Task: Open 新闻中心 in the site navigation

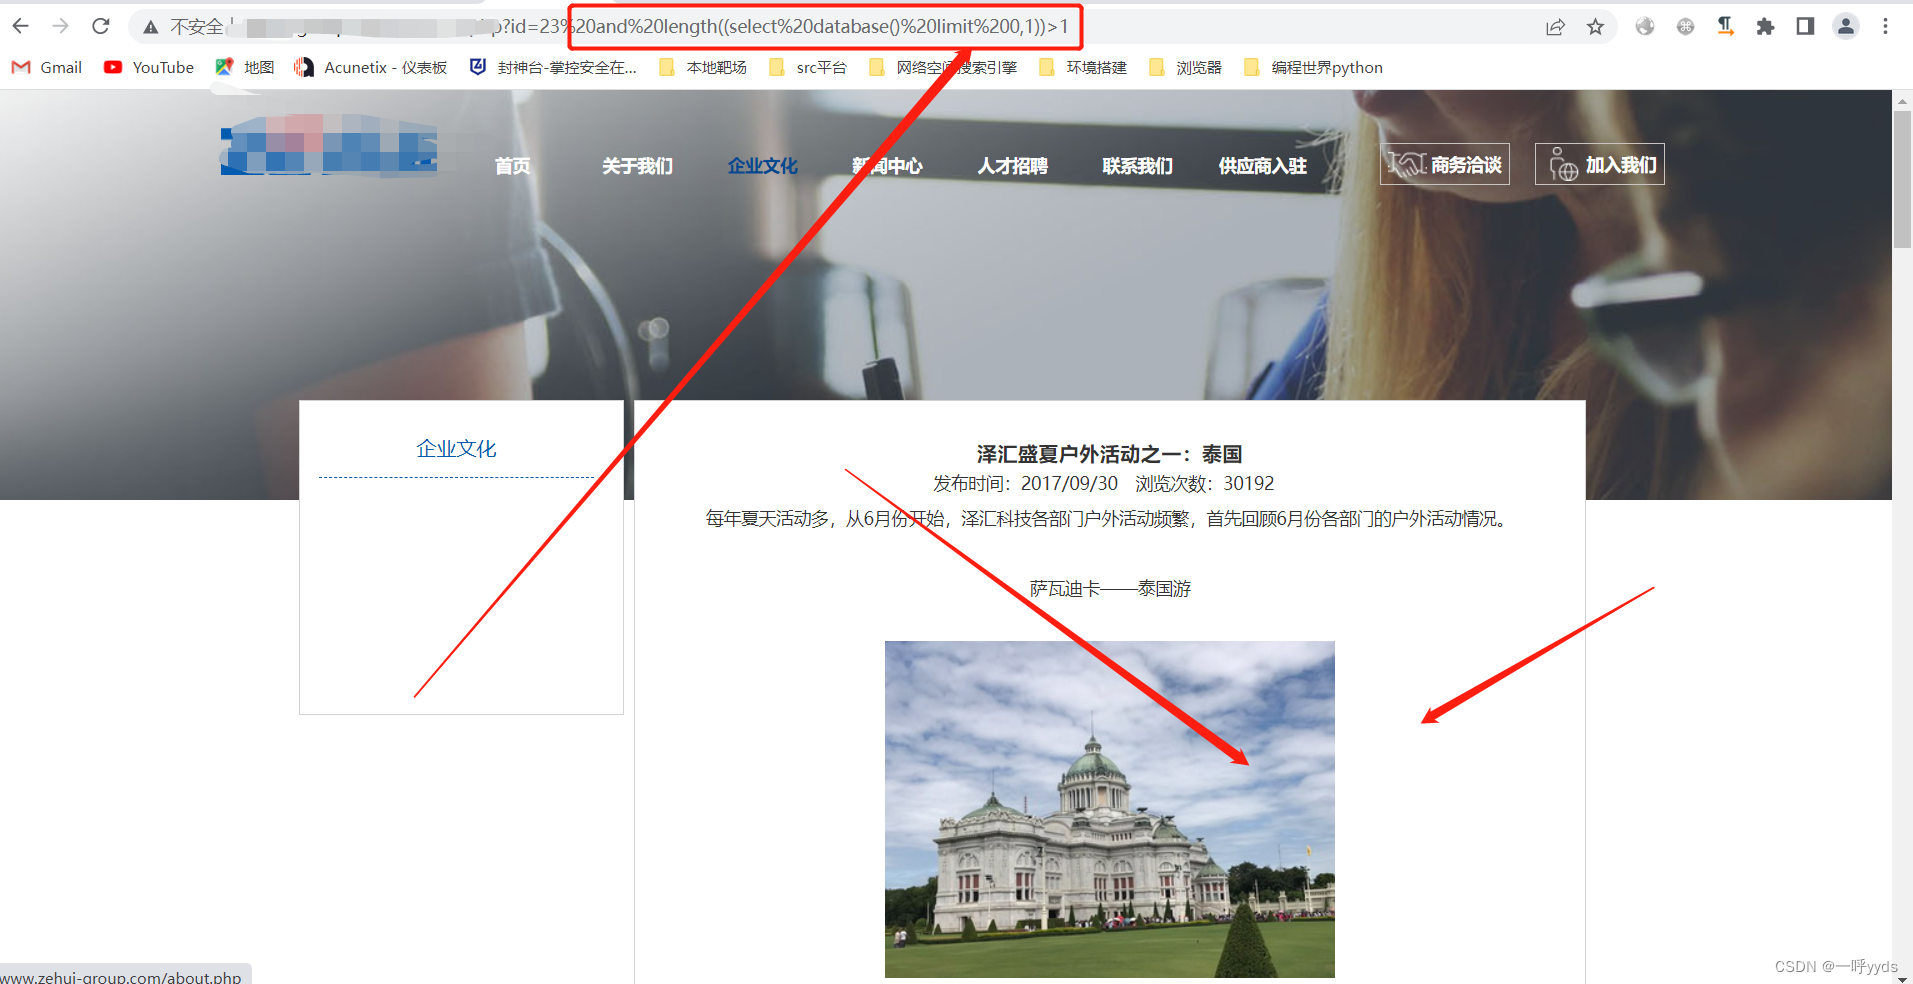Action: [x=887, y=166]
